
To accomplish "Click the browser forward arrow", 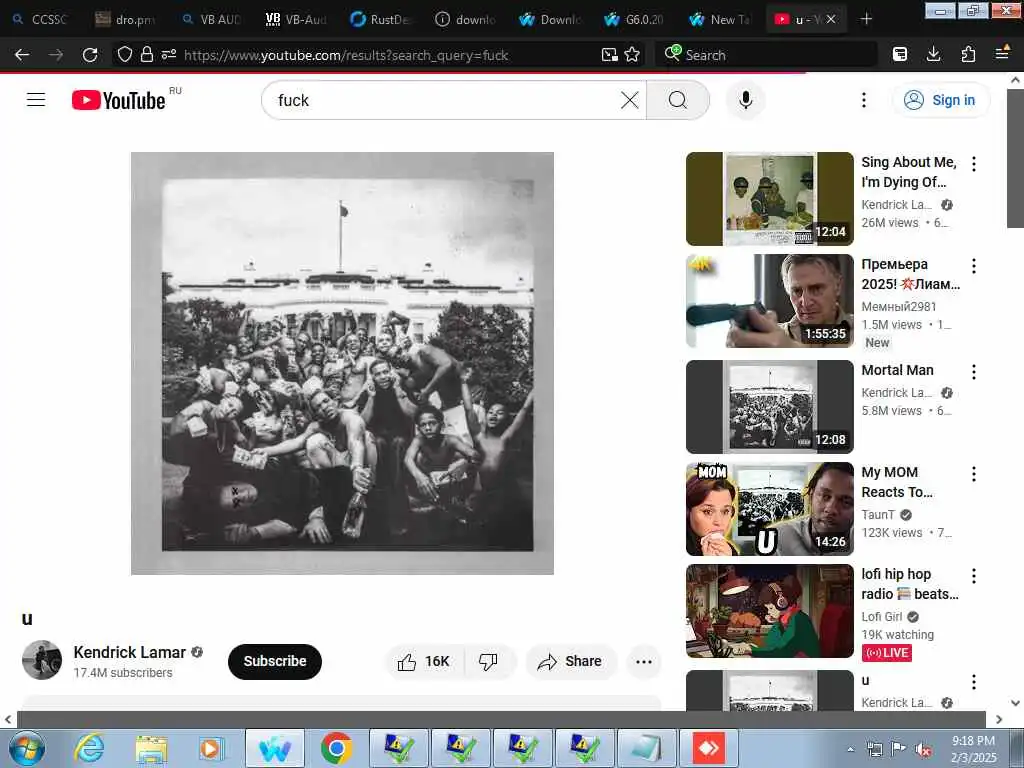I will click(56, 55).
